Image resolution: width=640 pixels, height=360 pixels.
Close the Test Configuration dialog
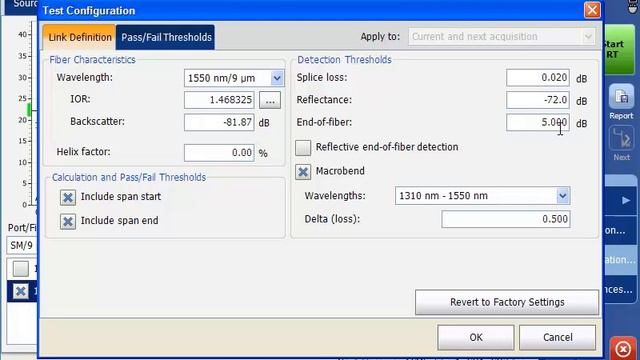592,10
